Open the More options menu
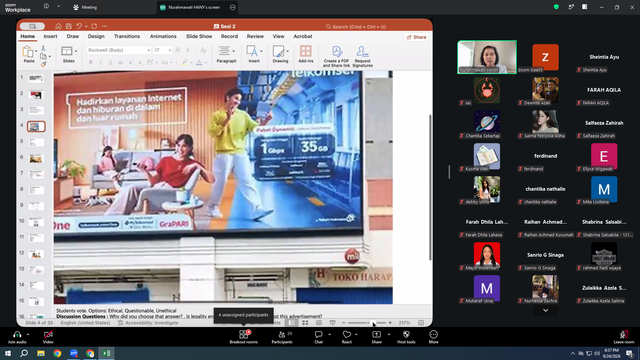The width and height of the screenshot is (640, 360). tap(433, 337)
